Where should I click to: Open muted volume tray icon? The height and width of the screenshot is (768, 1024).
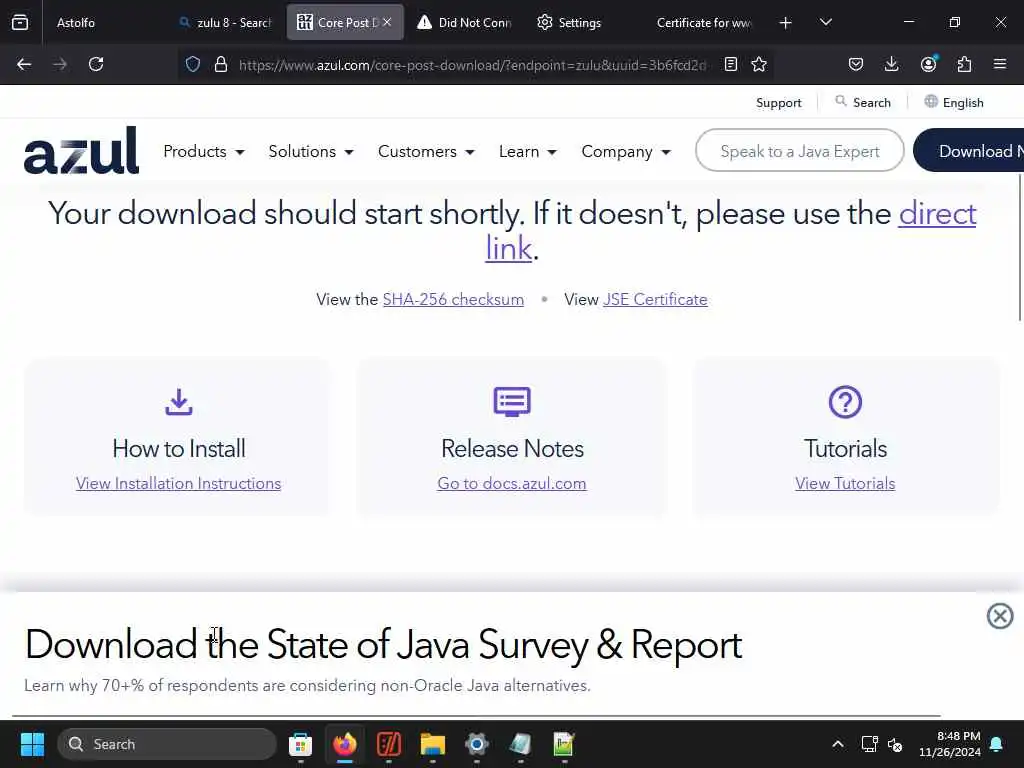[x=895, y=744]
